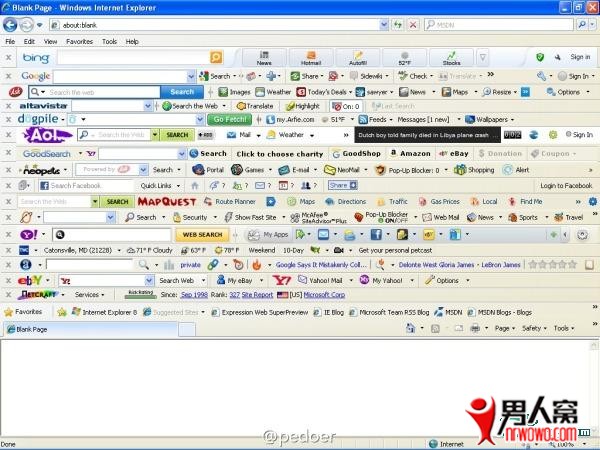600x450 pixels.
Task: Click Highlight on the AltaVista toolbar
Action: [303, 106]
